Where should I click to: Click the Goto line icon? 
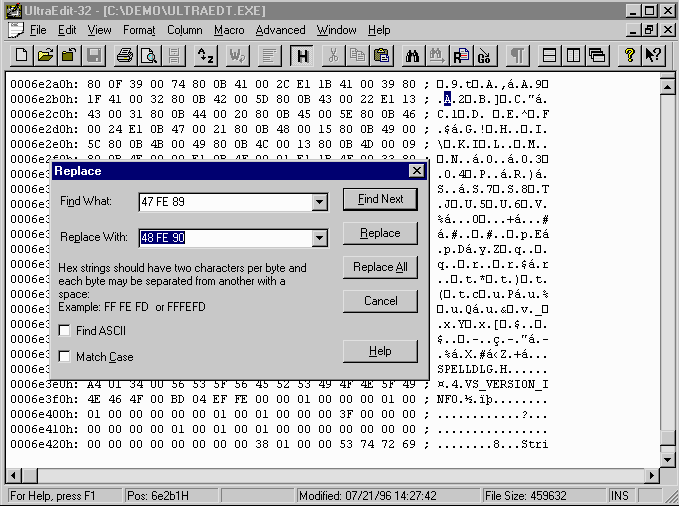point(485,55)
